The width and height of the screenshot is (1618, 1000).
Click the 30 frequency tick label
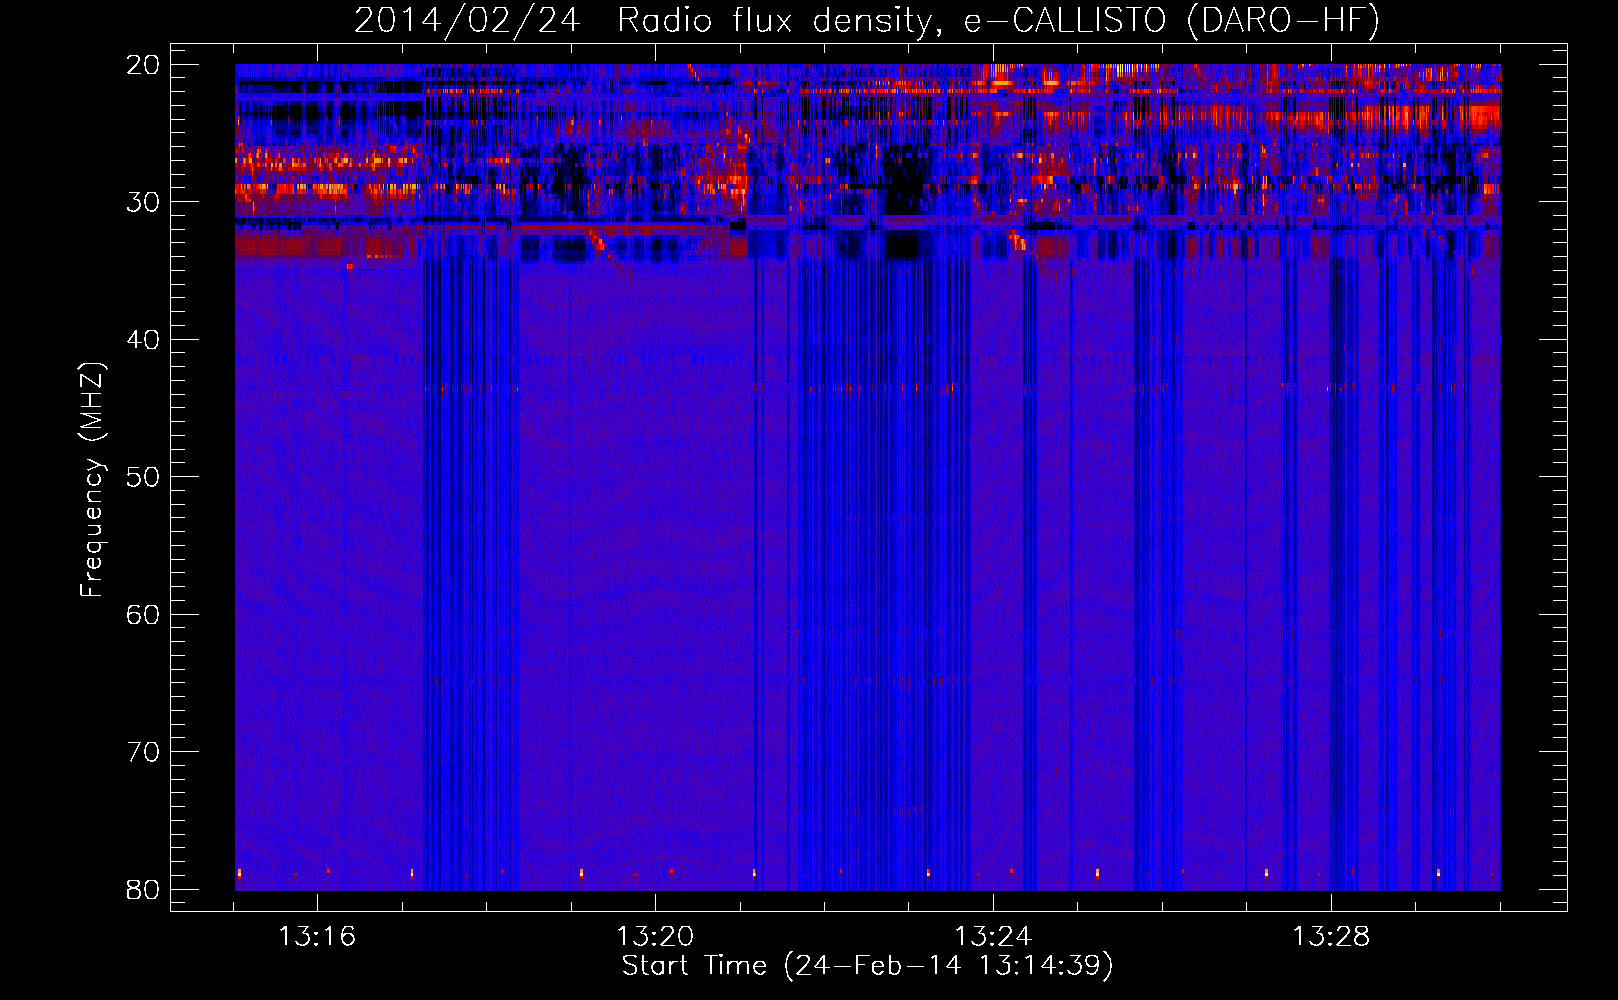(144, 202)
